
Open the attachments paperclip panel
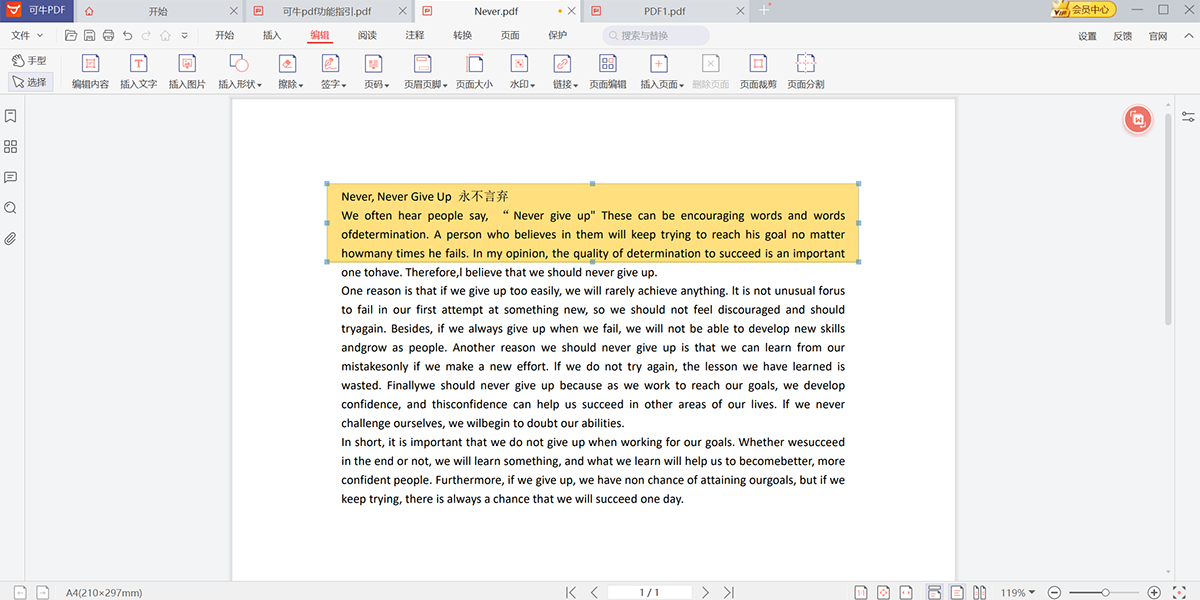pyautogui.click(x=11, y=239)
